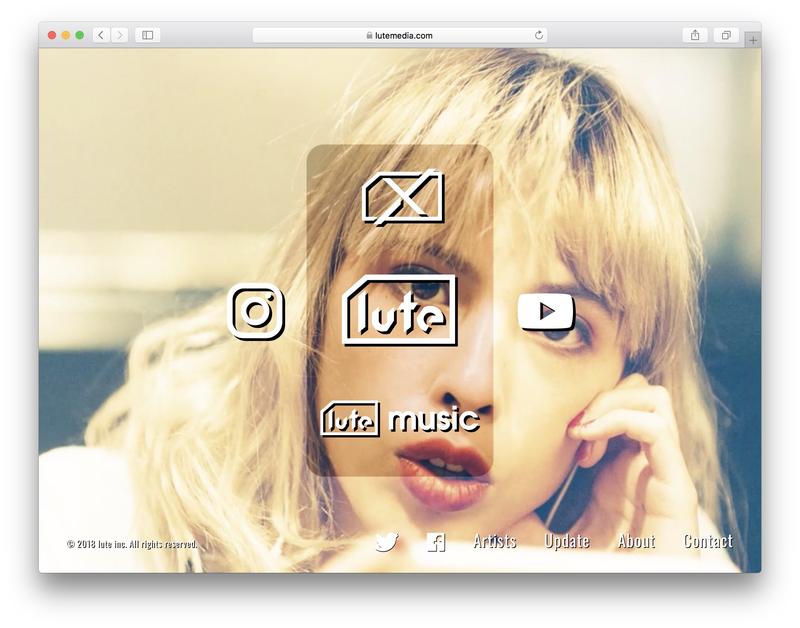Toggle the Safari sidebar
The height and width of the screenshot is (628, 800).
click(x=147, y=35)
